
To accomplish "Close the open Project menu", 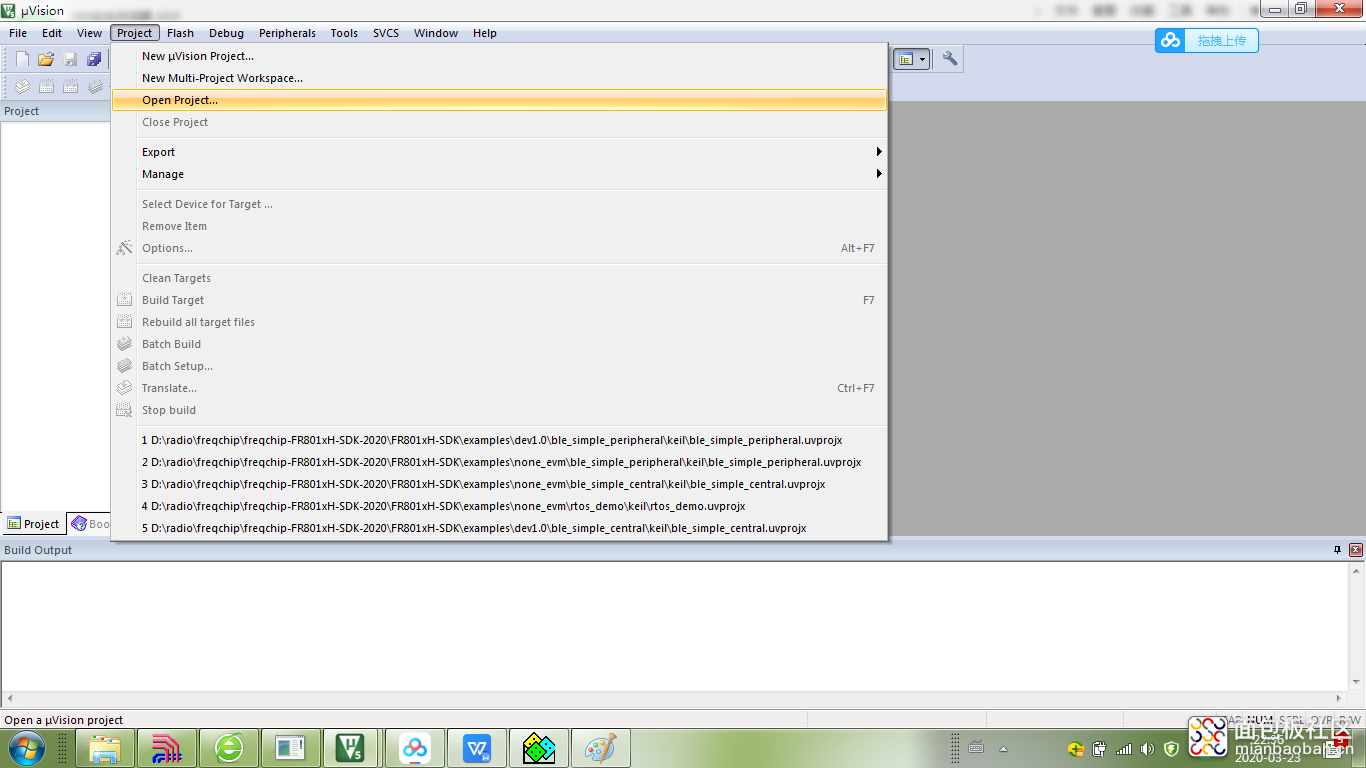I will point(134,33).
